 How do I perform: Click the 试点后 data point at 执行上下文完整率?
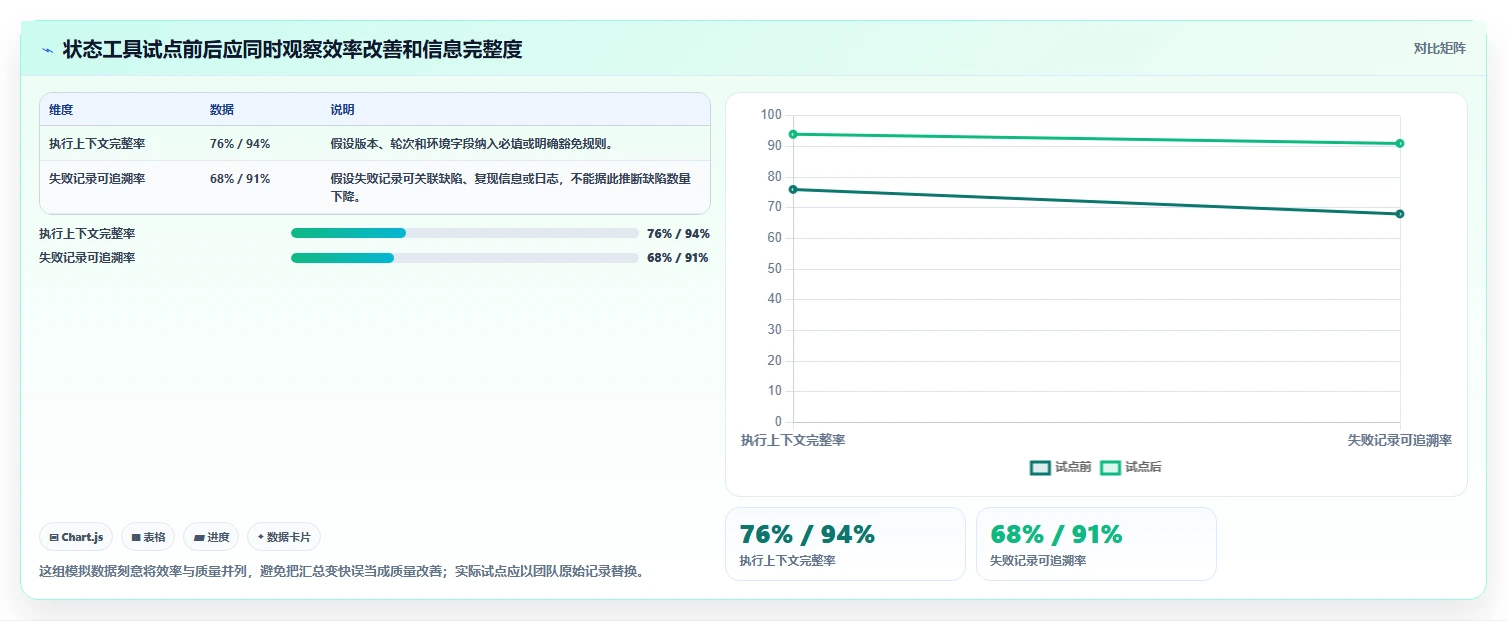793,134
